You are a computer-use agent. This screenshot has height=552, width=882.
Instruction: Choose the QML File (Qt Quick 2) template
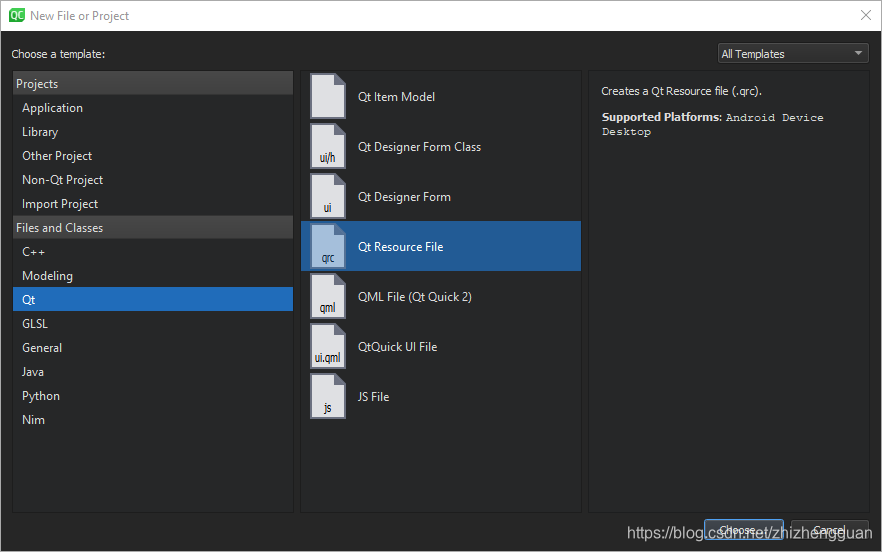pyautogui.click(x=441, y=297)
